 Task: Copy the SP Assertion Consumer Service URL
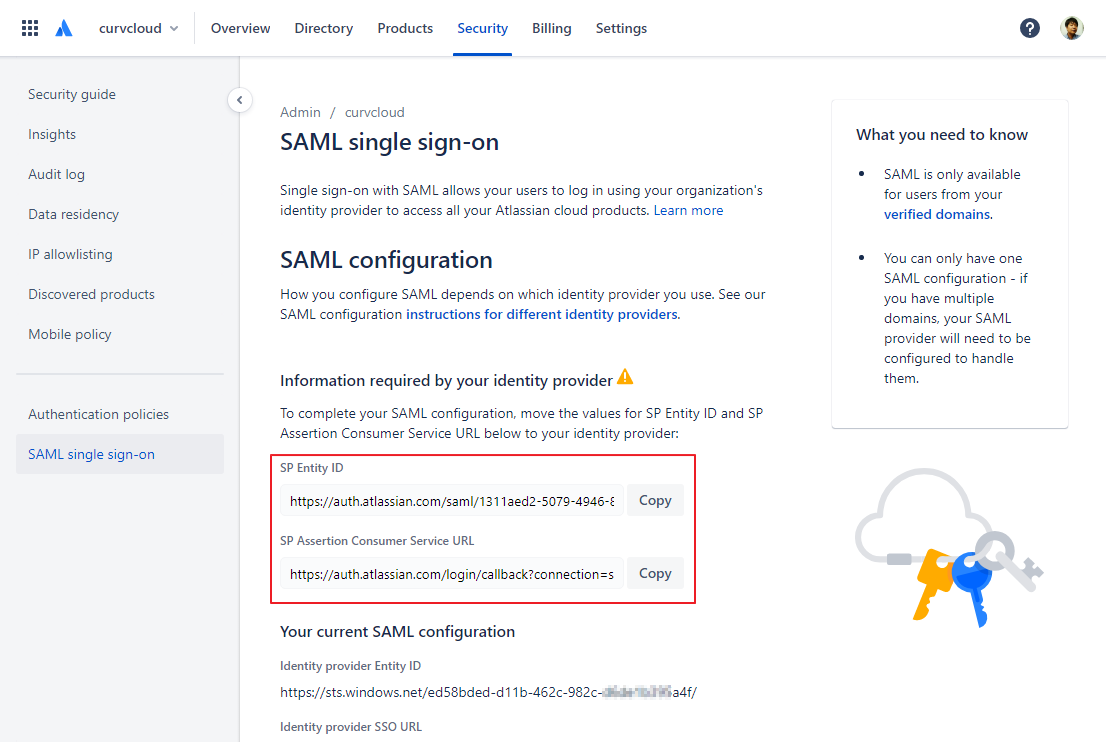pyautogui.click(x=655, y=573)
